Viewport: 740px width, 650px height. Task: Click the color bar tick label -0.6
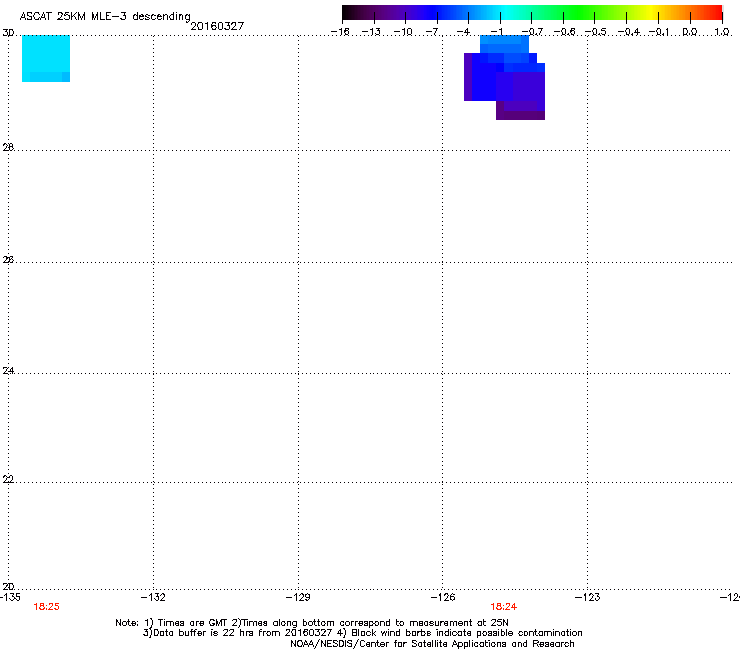(564, 32)
